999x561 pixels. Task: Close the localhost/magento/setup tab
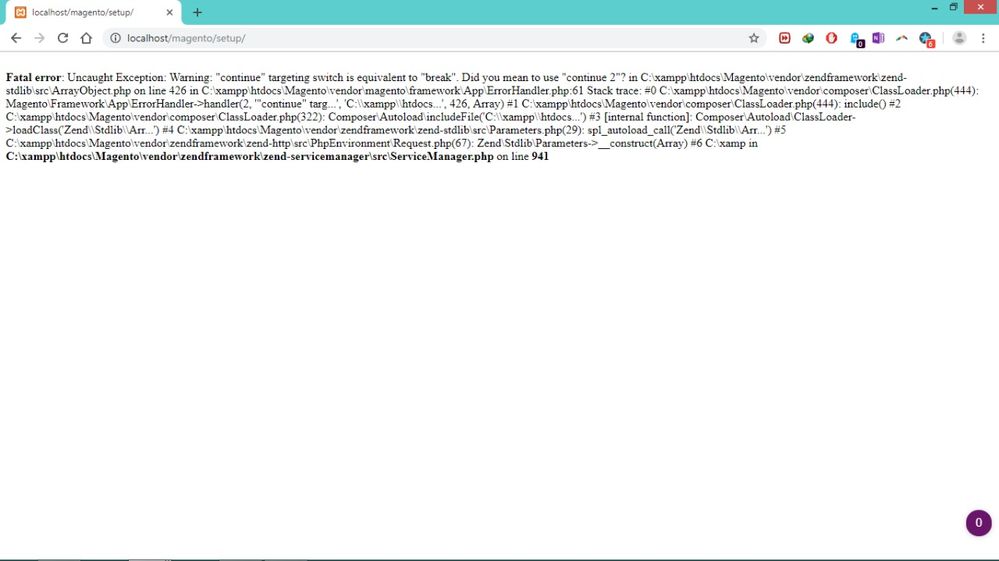click(169, 12)
